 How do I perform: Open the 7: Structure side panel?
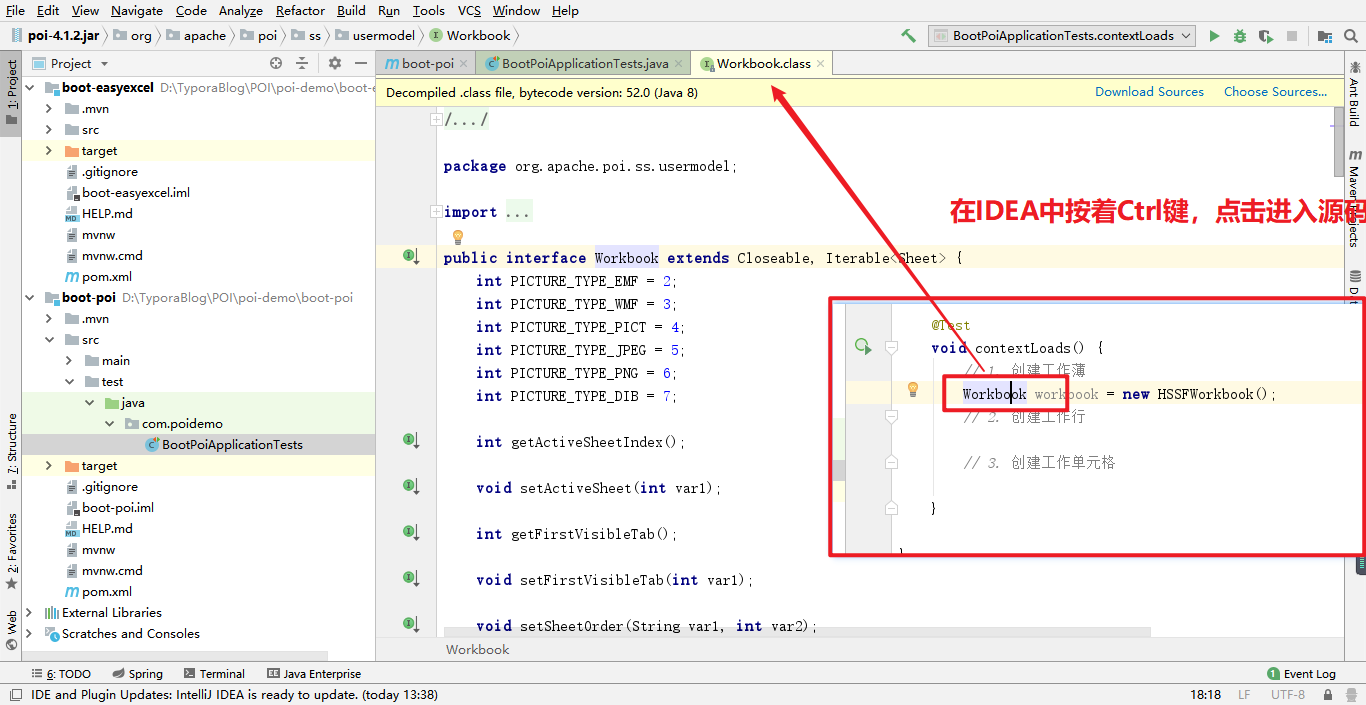11,450
